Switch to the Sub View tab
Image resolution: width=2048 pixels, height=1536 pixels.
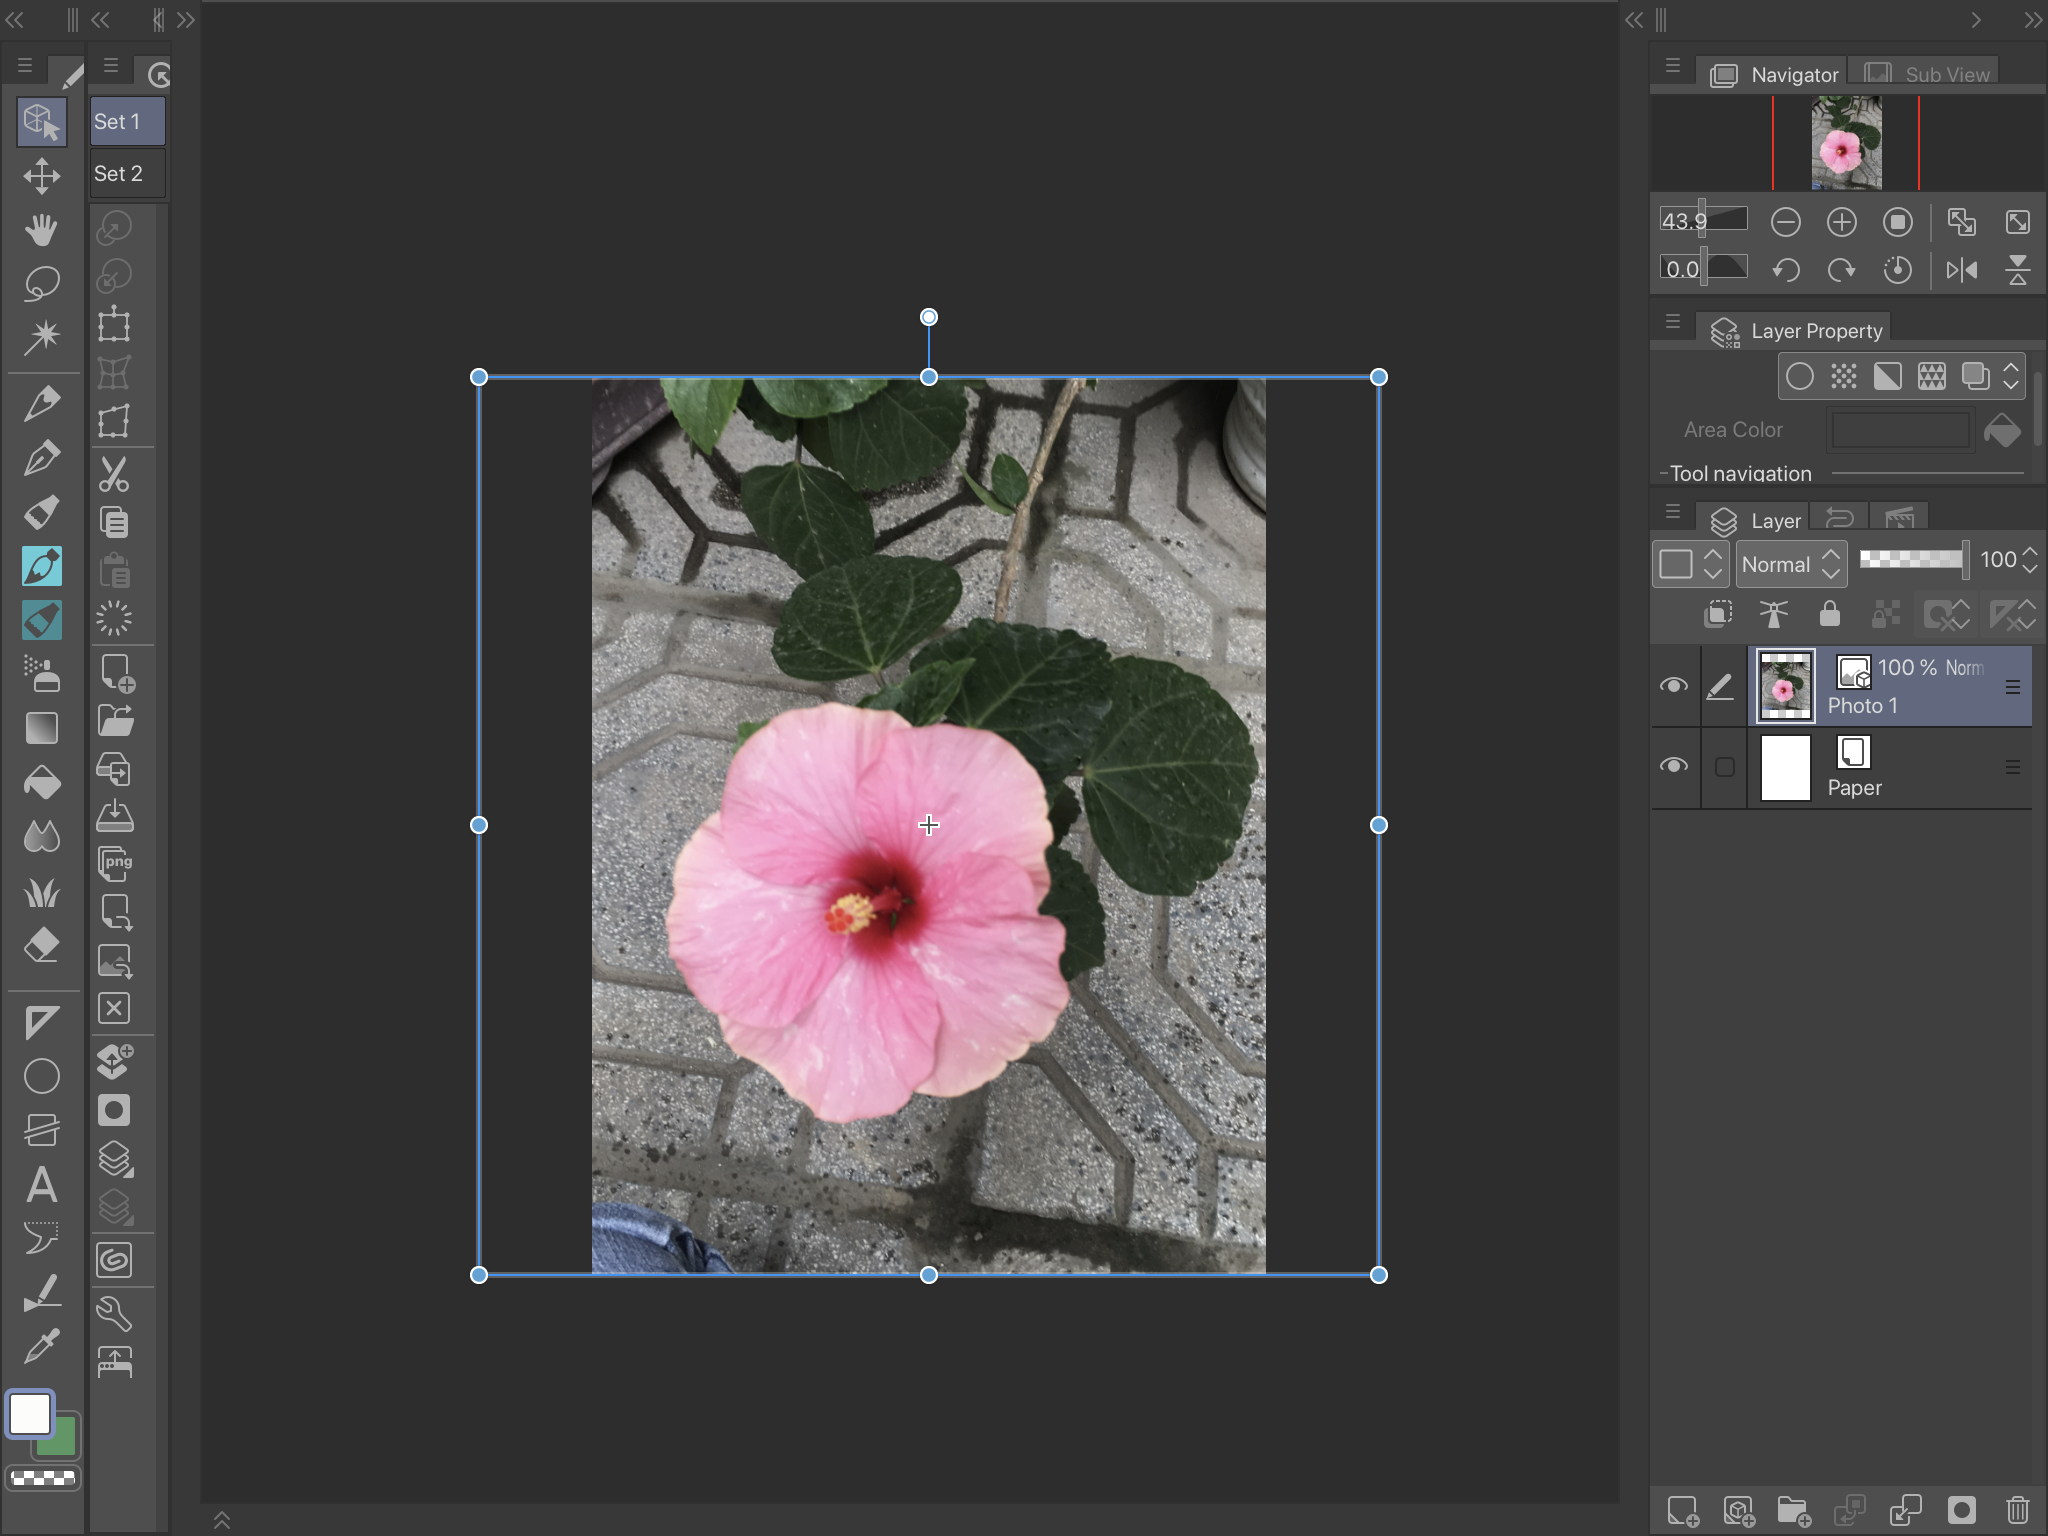click(x=1928, y=74)
